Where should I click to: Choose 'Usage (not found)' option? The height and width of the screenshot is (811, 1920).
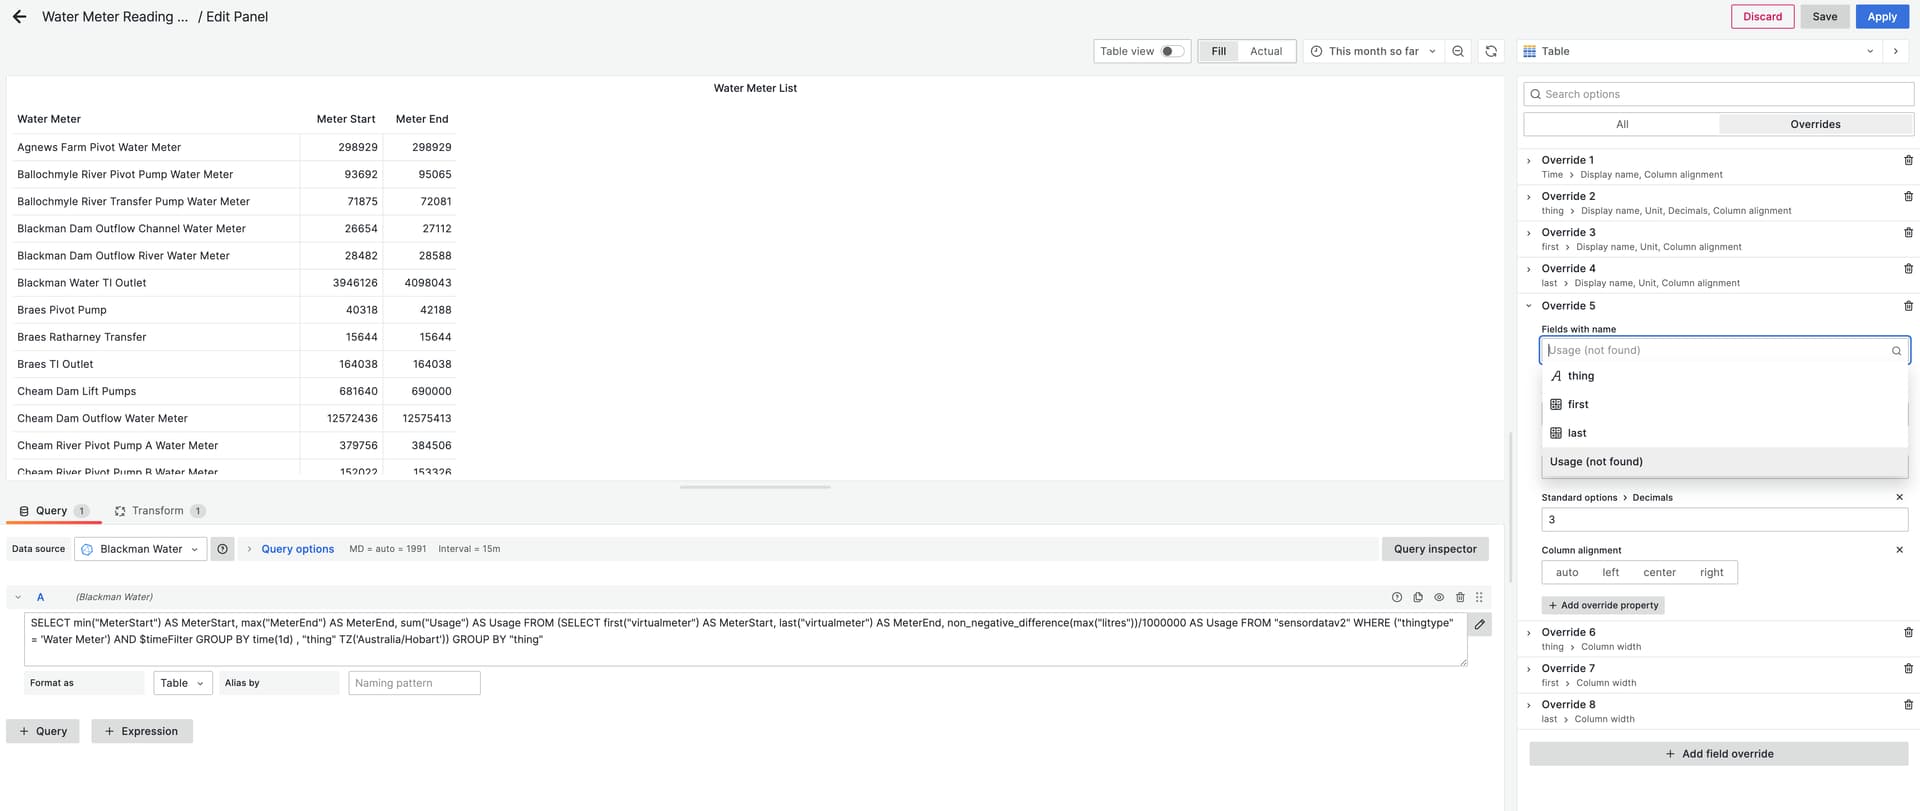click(1724, 462)
